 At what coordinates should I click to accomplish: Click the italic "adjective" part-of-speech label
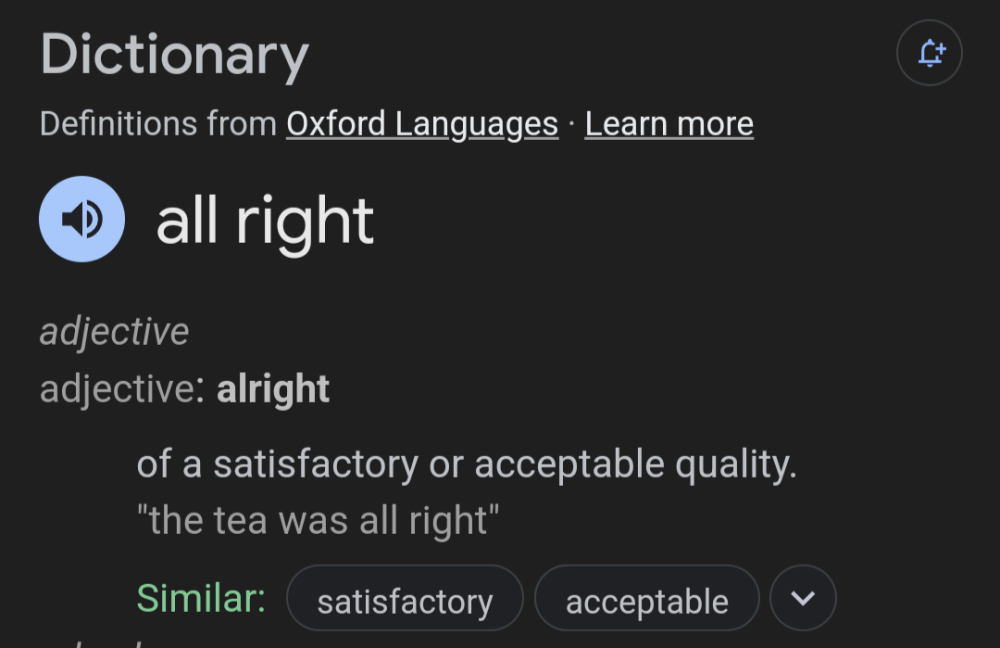(114, 331)
